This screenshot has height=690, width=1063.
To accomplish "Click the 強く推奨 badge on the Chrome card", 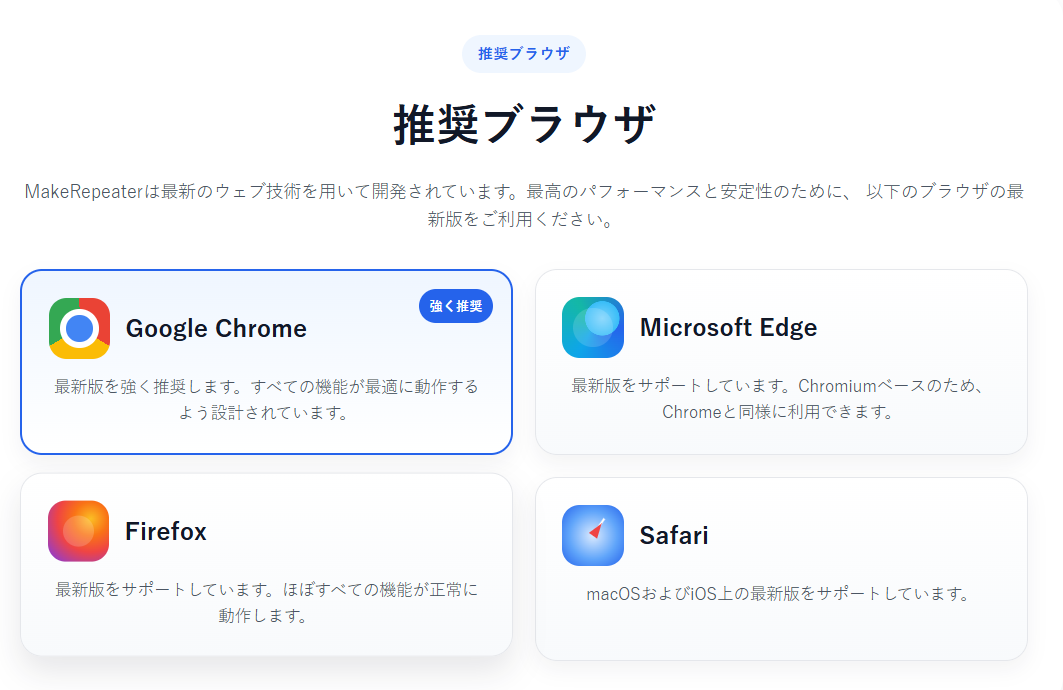I will [x=455, y=306].
